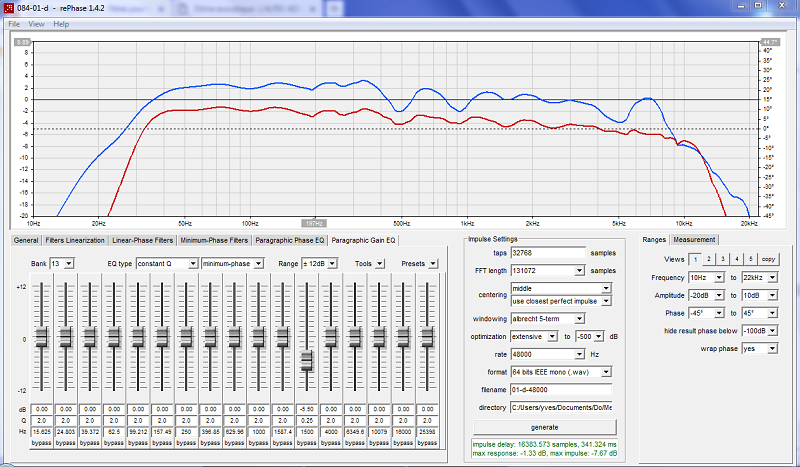Toggle bypass for the 15.625 Hz band
The image size is (800, 467).
coord(41,443)
